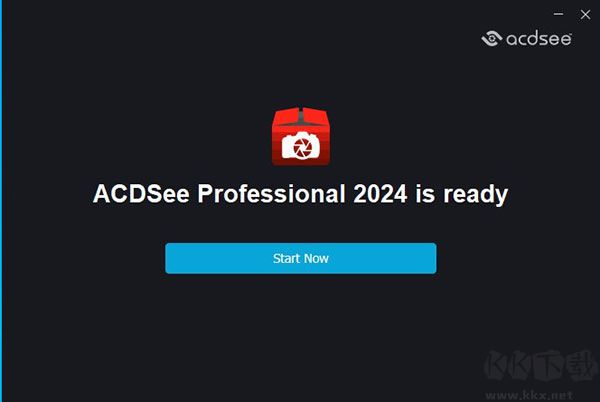Screen dimensions: 600x402
Task: Click the red box product icon
Action: point(301,137)
